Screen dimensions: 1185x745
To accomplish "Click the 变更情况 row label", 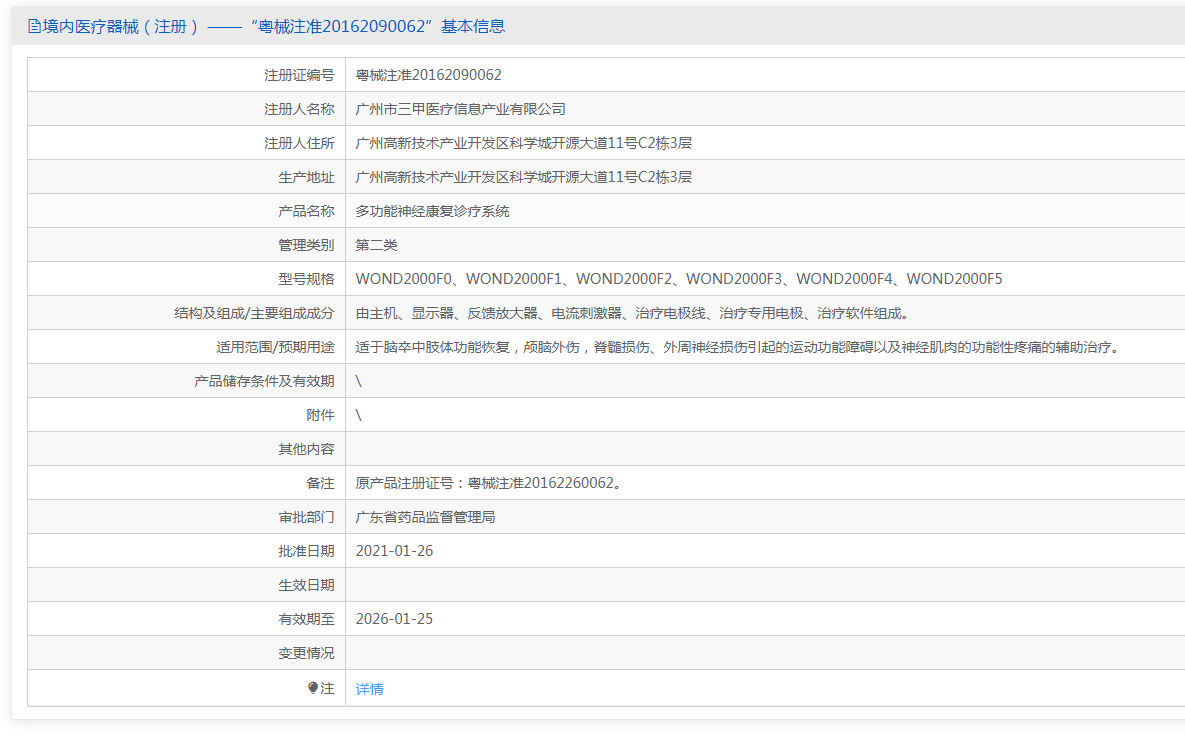I will tap(306, 653).
